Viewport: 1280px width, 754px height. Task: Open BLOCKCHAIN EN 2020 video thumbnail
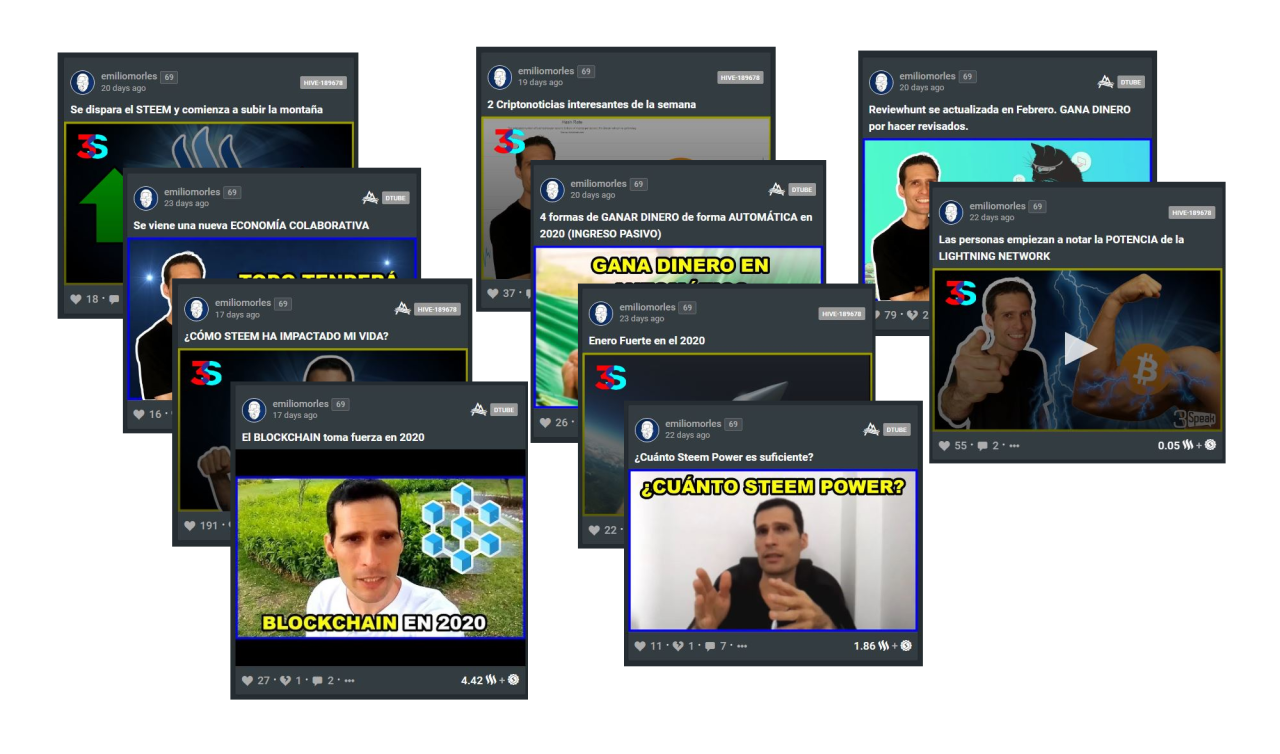tap(380, 557)
